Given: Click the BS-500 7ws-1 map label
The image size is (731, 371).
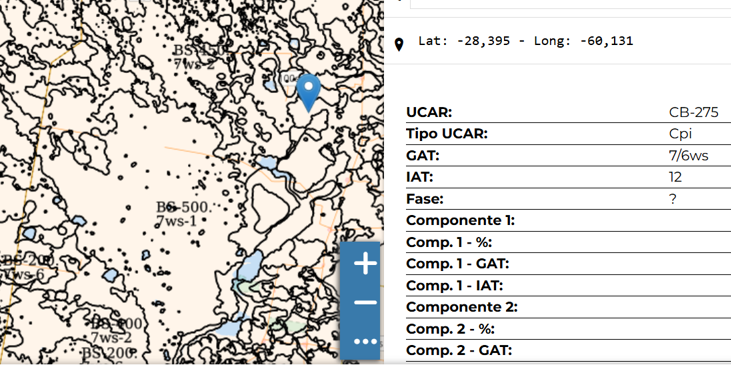Looking at the screenshot, I should click(x=183, y=214).
